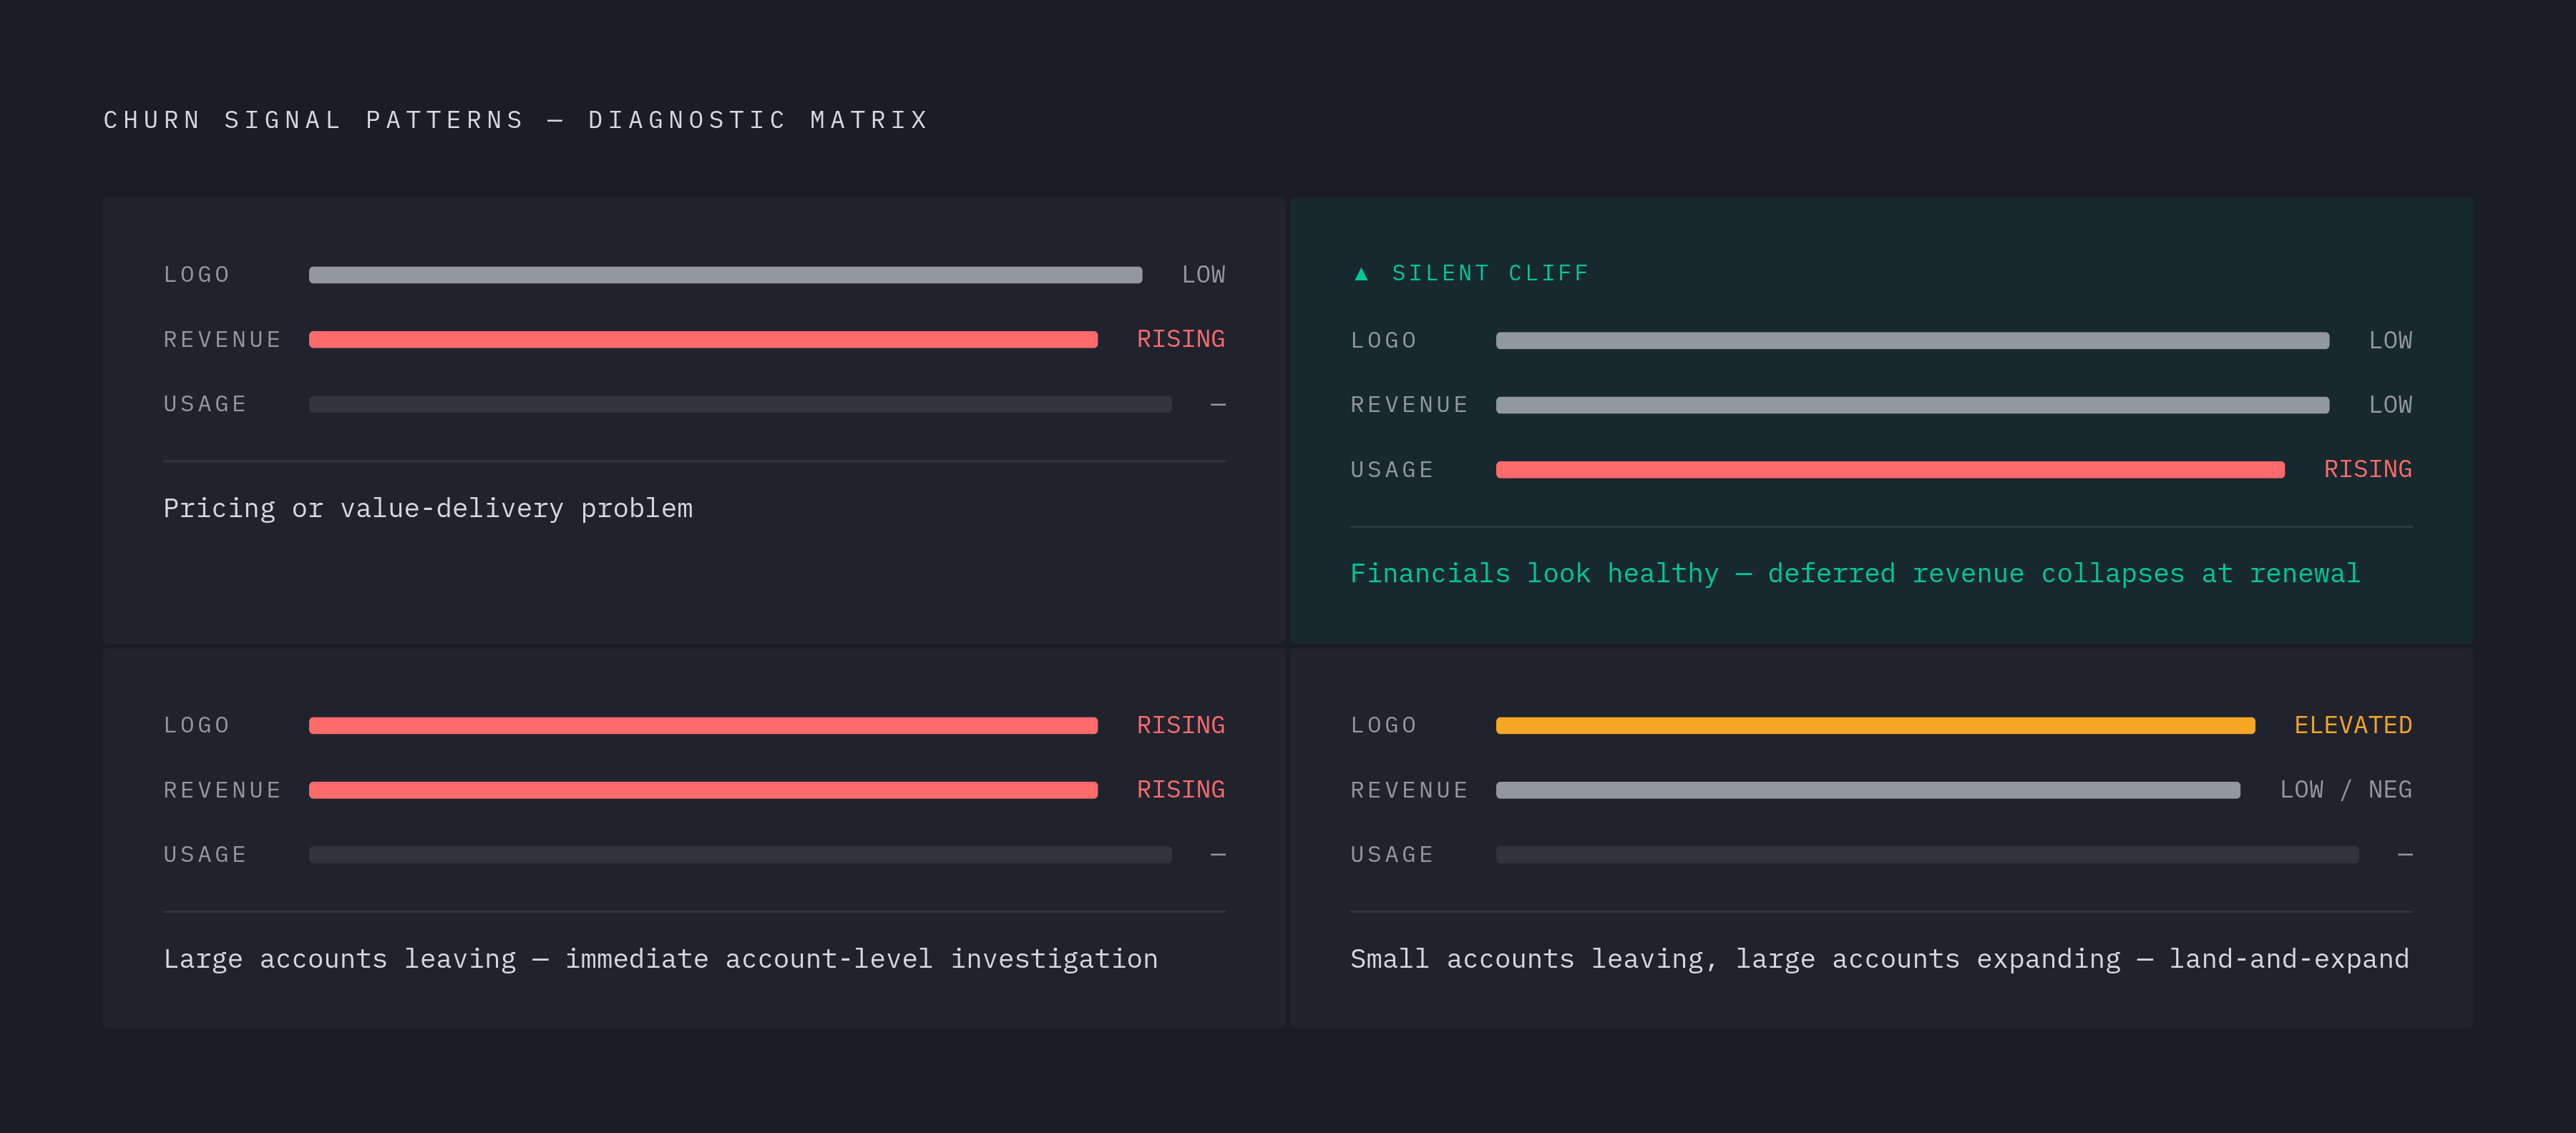Image resolution: width=2576 pixels, height=1133 pixels.
Task: Click 'Large accounts leaving' description text
Action: pos(661,960)
